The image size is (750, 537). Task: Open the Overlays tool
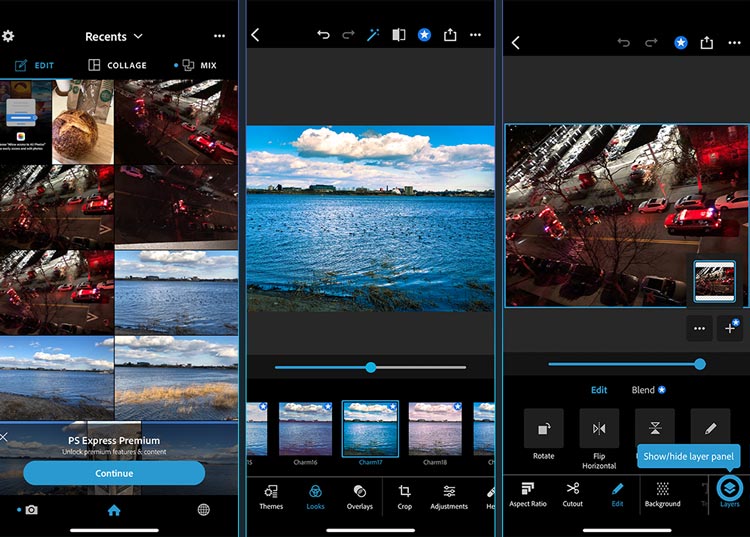coord(360,497)
